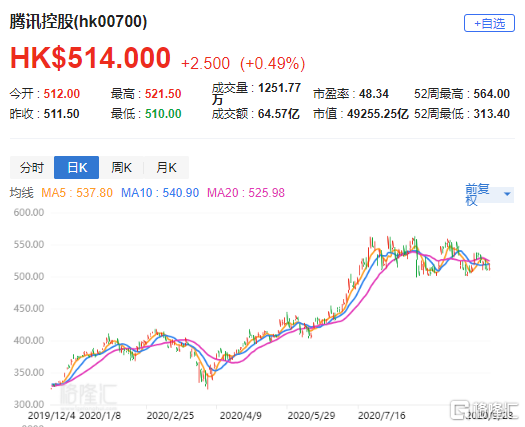
Task: Click the 昨收 value 511.50
Action: pyautogui.click(x=61, y=114)
